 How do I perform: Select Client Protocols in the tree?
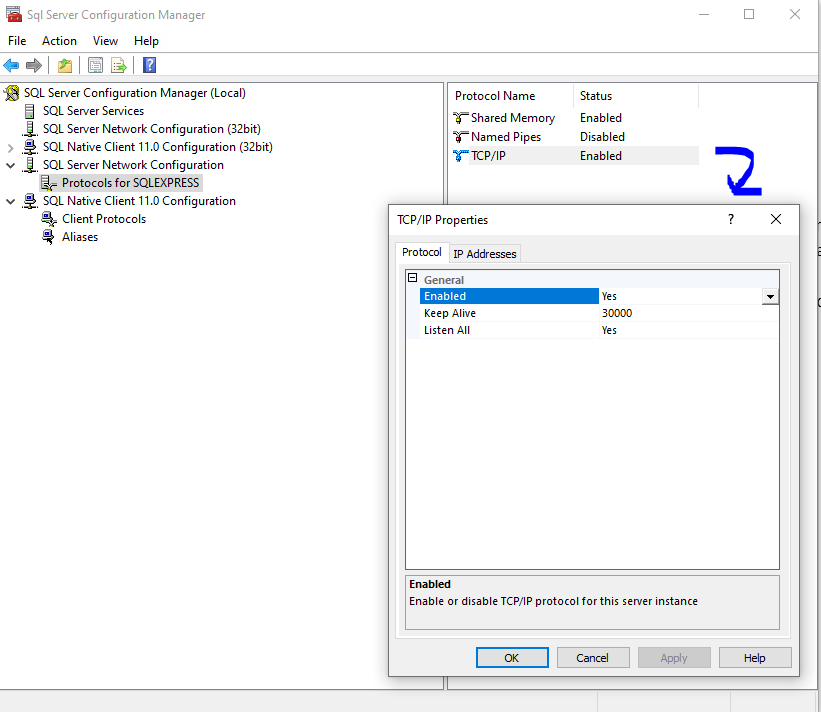pyautogui.click(x=103, y=219)
